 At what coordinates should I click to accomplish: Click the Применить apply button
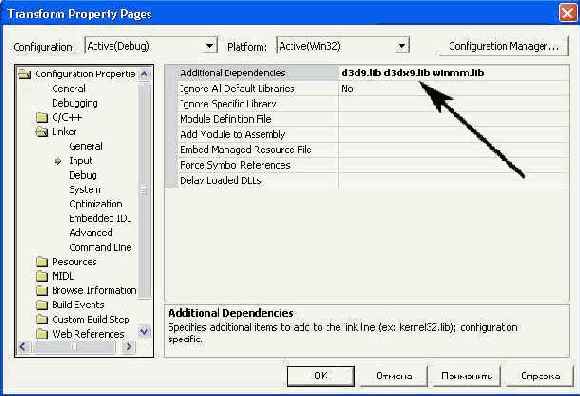pyautogui.click(x=466, y=376)
